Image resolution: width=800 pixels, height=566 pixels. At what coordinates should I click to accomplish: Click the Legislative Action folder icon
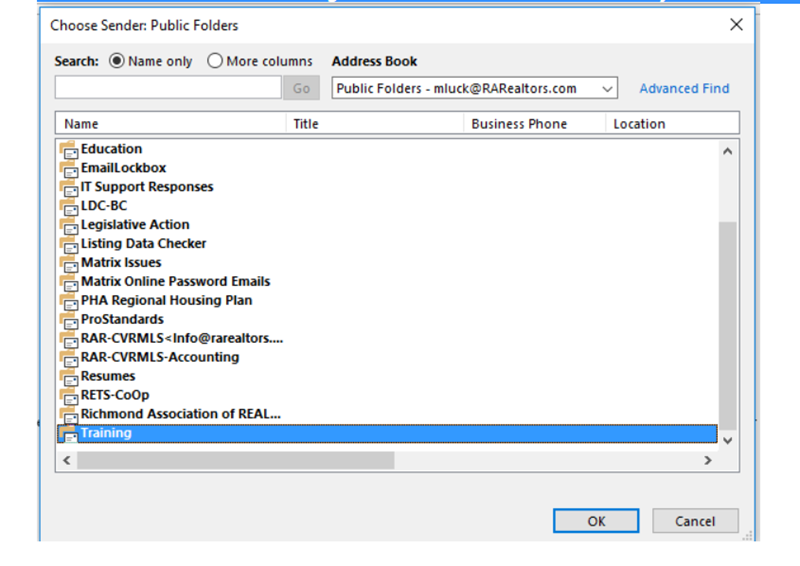[68, 225]
